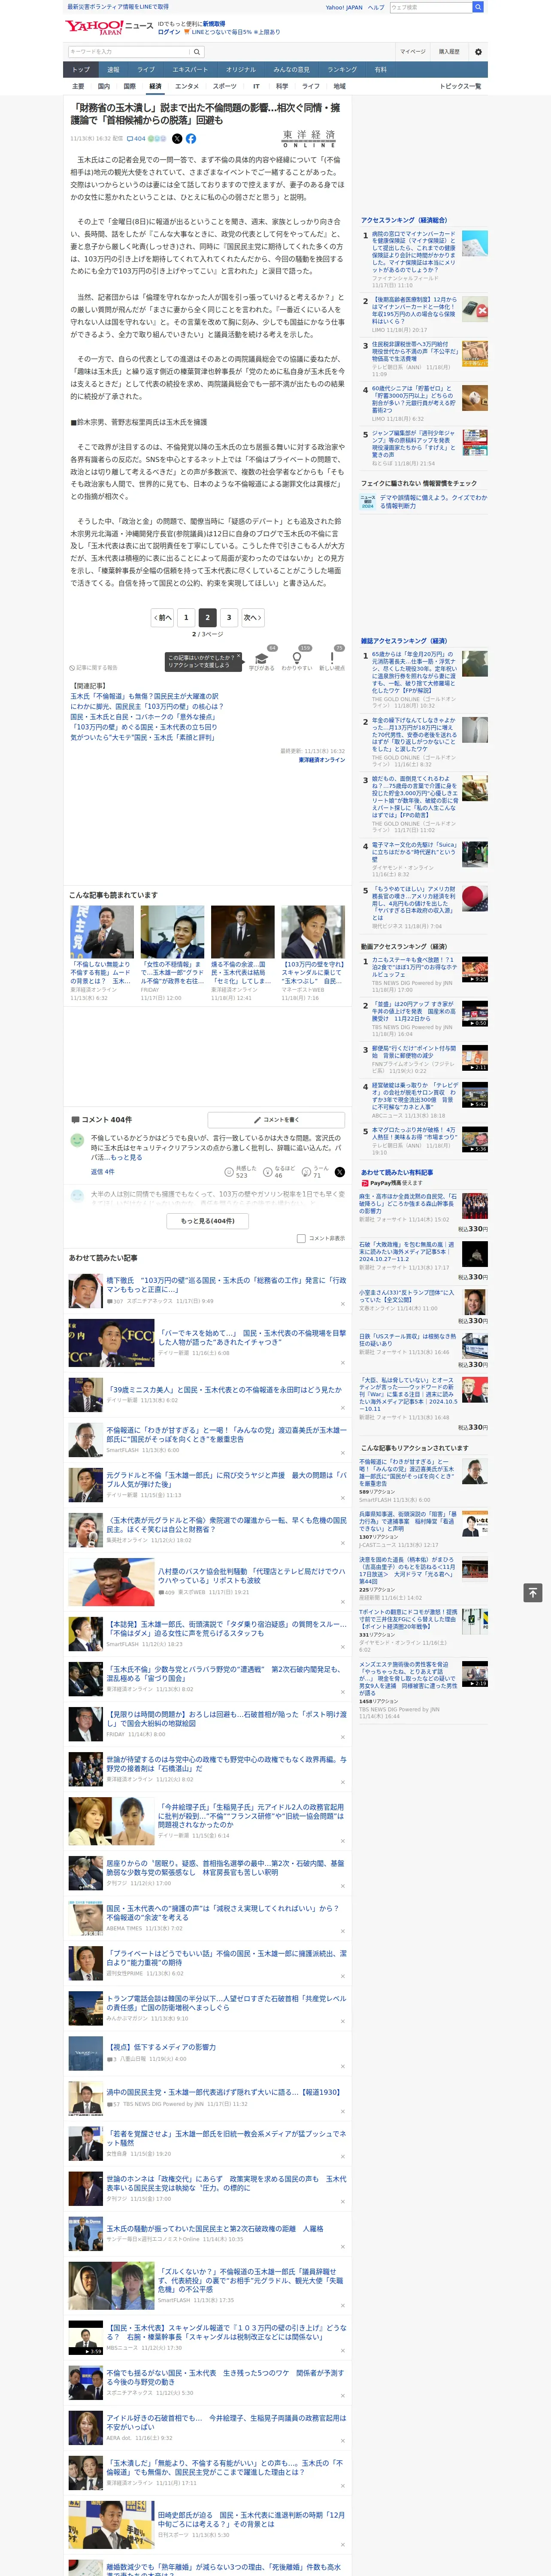
Task: Open the 速報 tab
Action: 113,69
